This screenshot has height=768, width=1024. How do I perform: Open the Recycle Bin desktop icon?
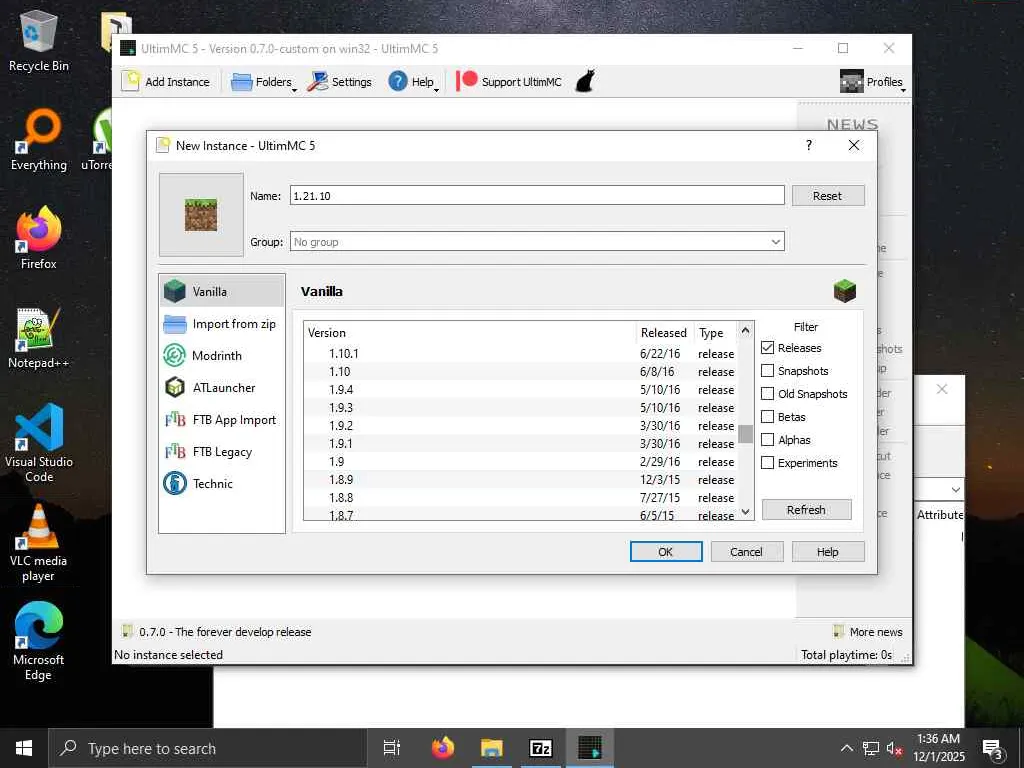point(39,42)
